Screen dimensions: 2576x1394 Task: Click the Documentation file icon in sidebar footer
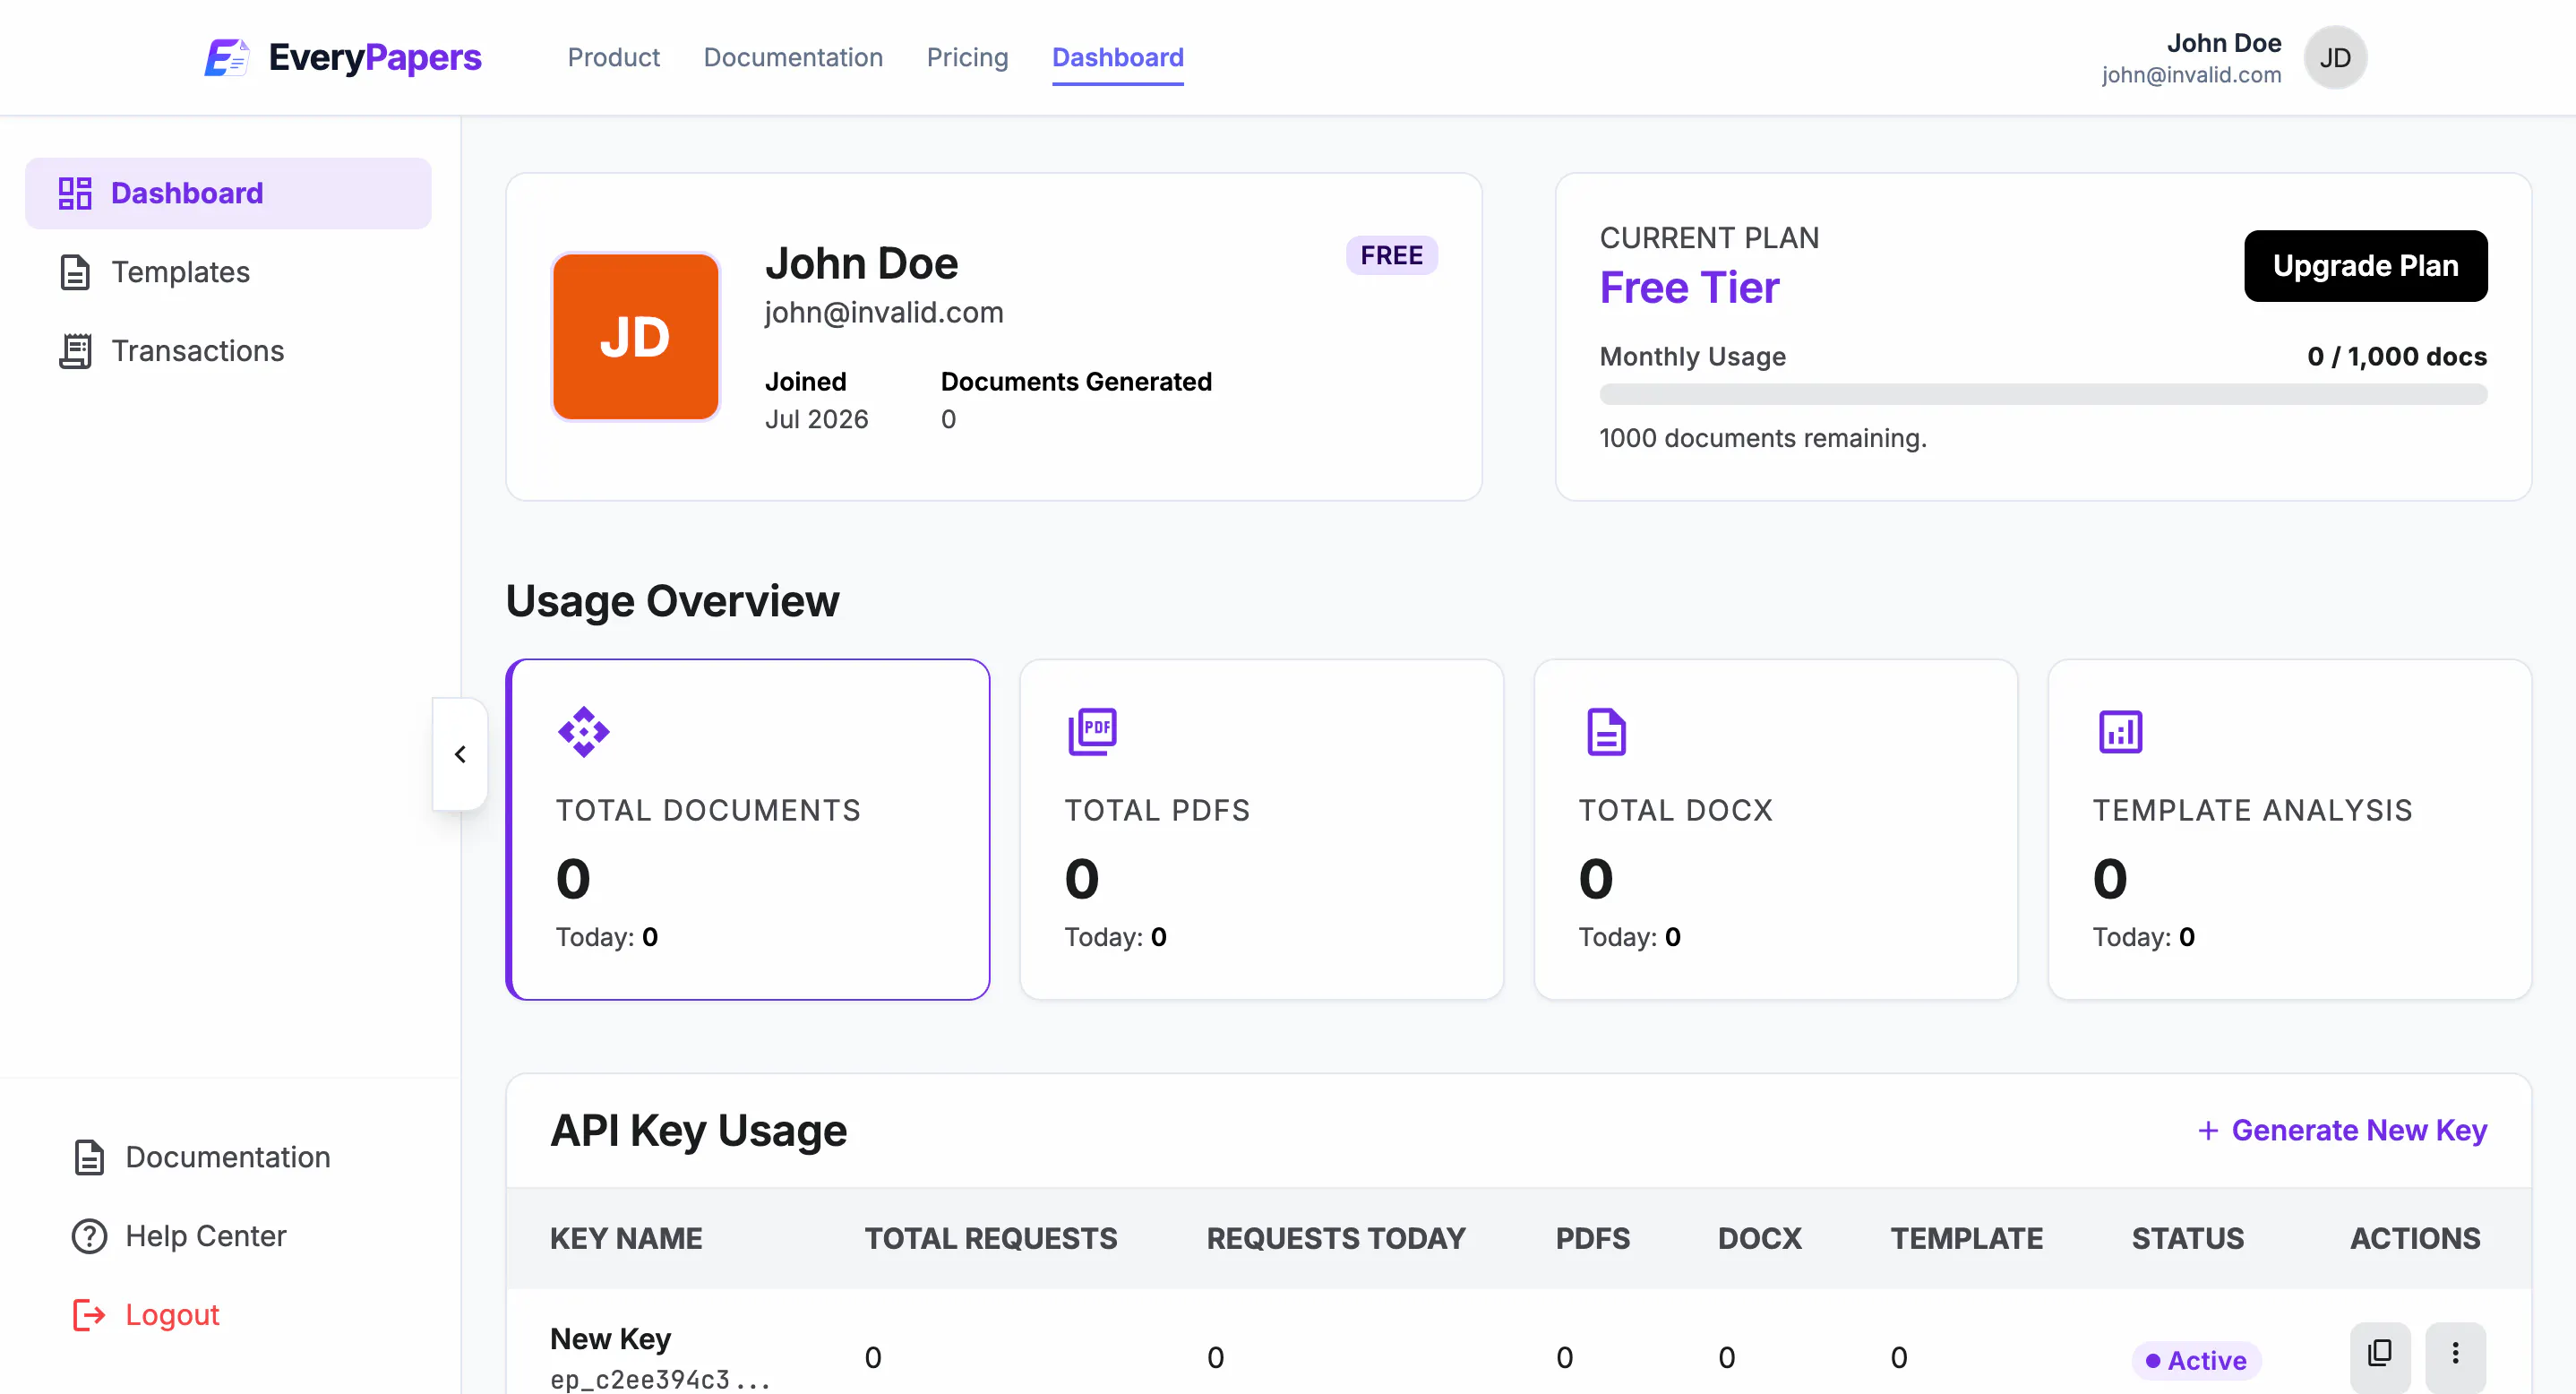(89, 1157)
